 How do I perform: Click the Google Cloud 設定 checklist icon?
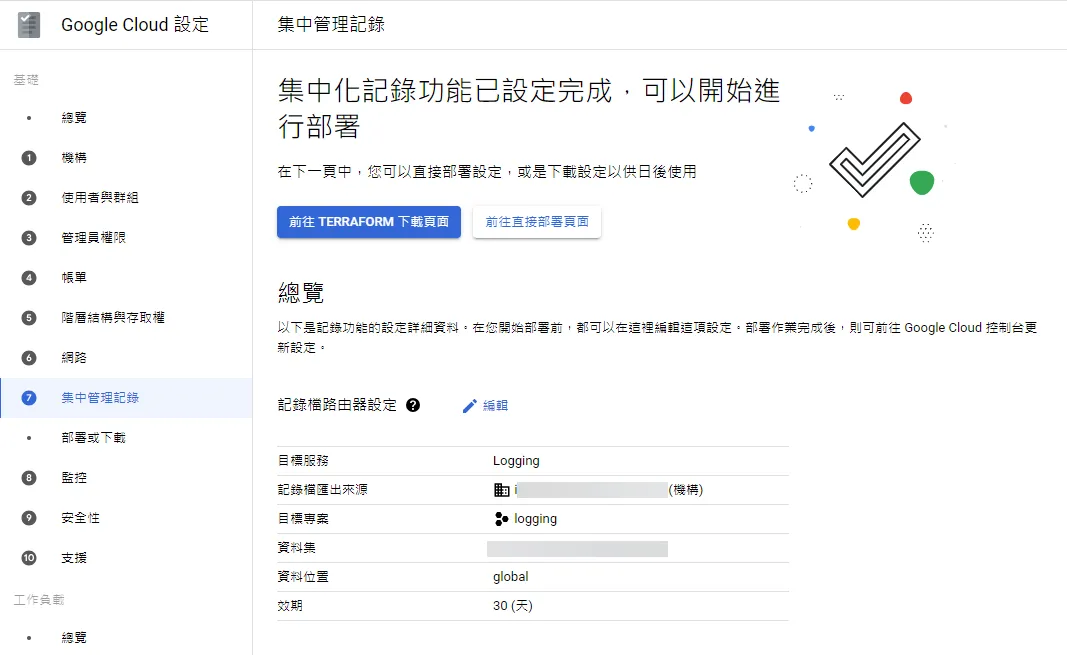[x=29, y=24]
